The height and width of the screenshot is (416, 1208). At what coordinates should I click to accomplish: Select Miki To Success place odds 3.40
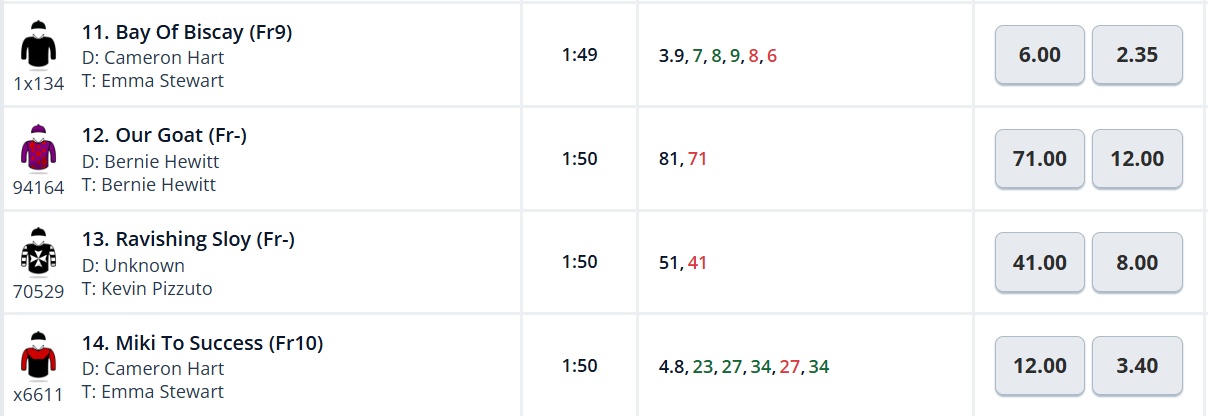(x=1137, y=367)
